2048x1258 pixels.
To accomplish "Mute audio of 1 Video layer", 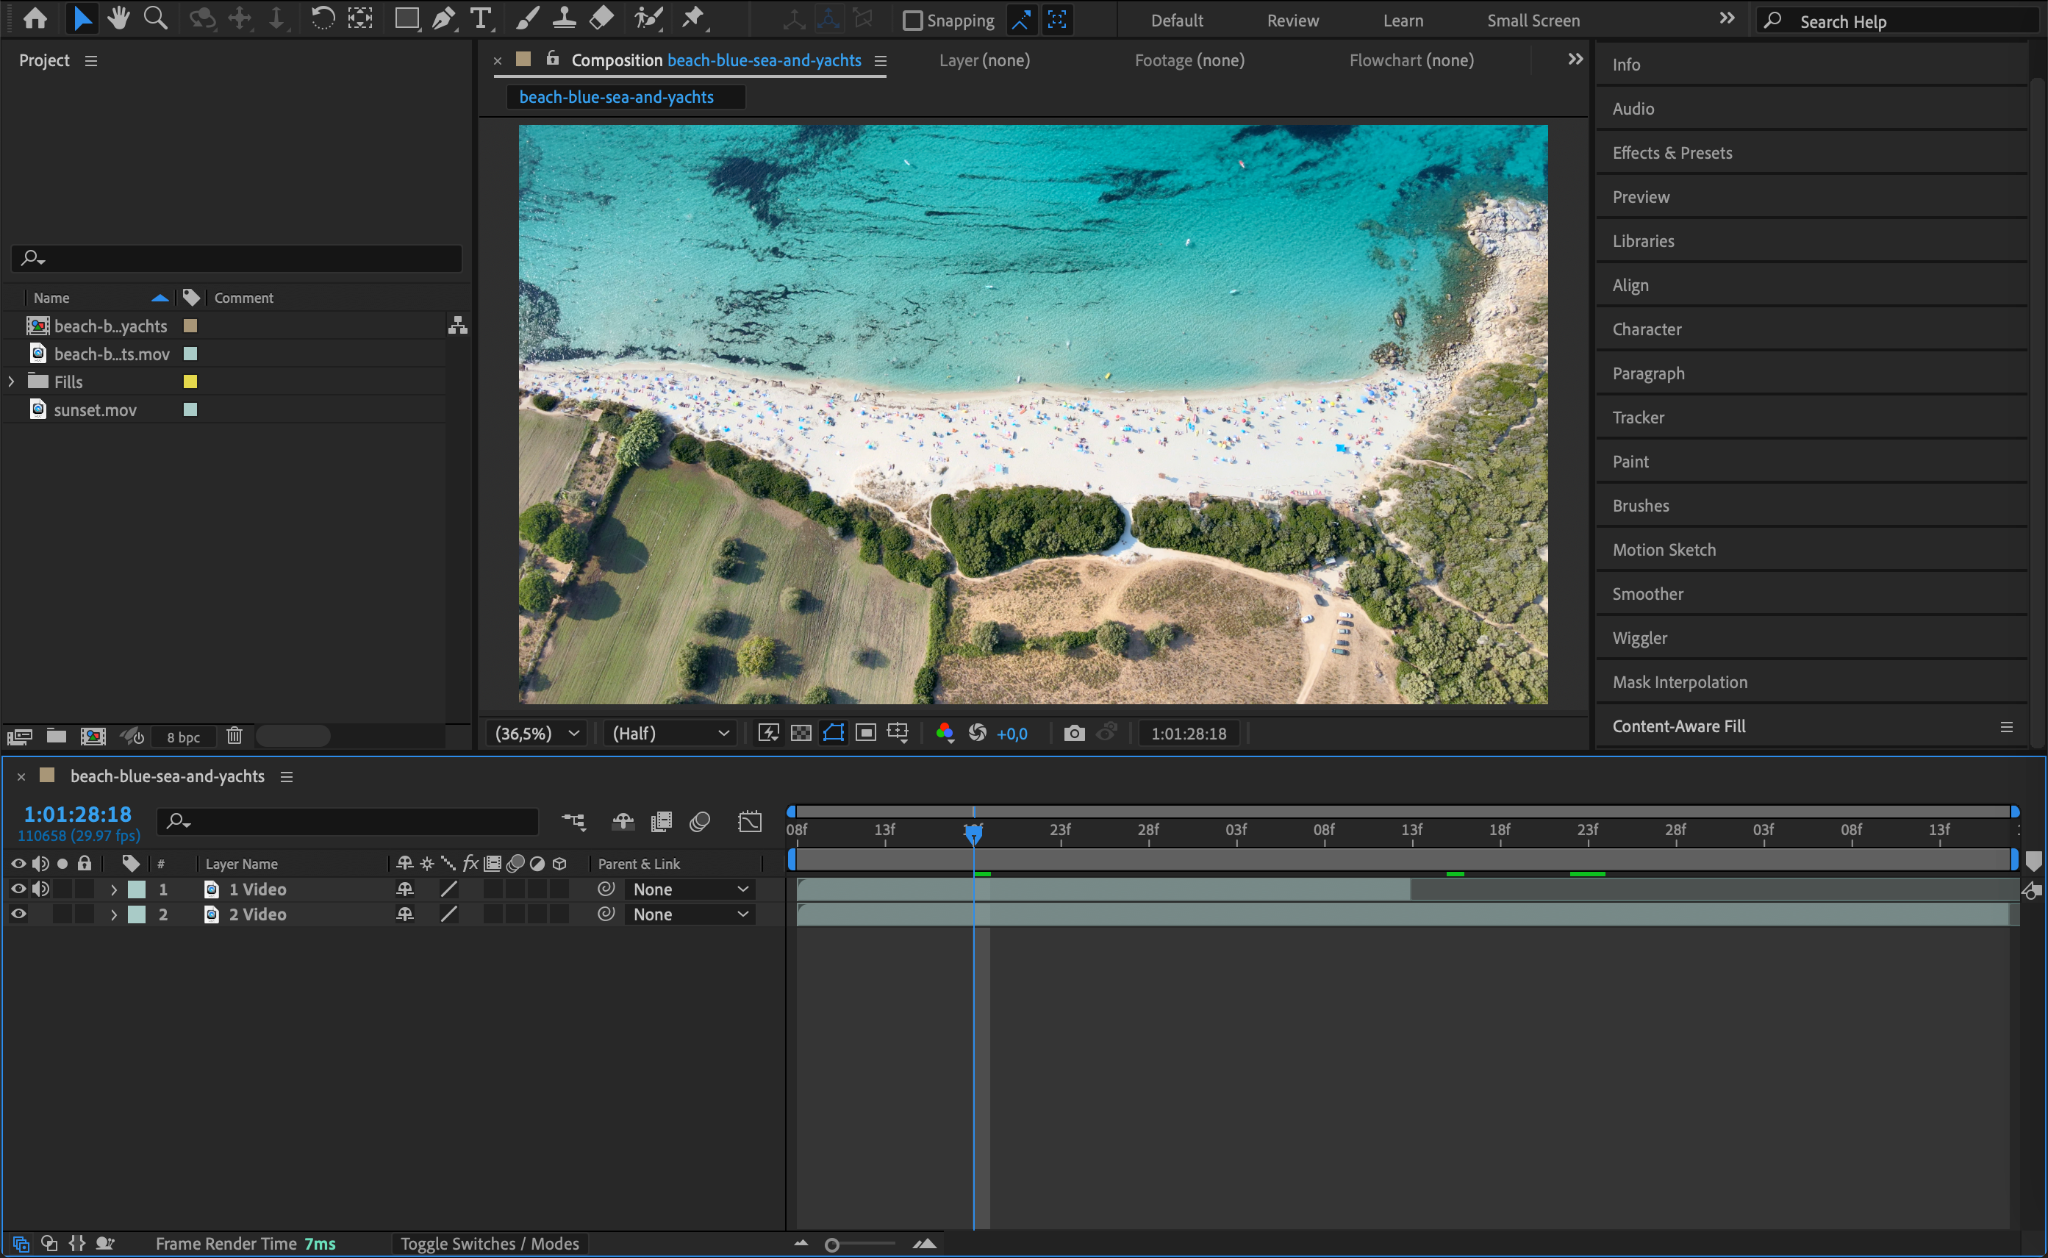I will [40, 889].
